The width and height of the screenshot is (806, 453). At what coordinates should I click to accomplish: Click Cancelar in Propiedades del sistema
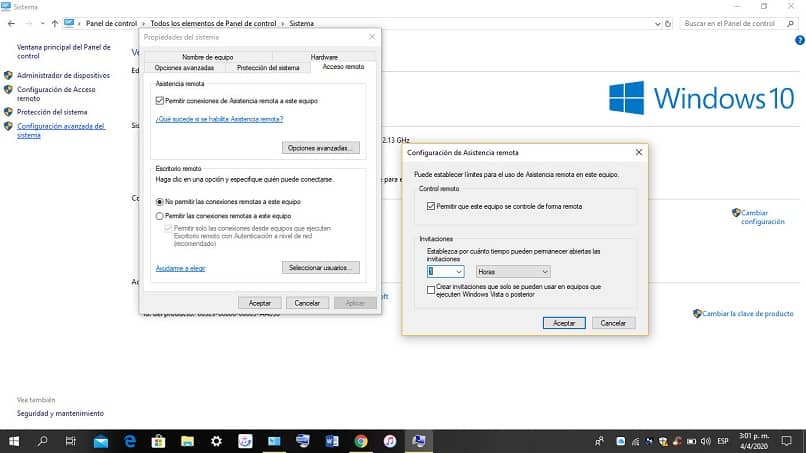[x=307, y=303]
